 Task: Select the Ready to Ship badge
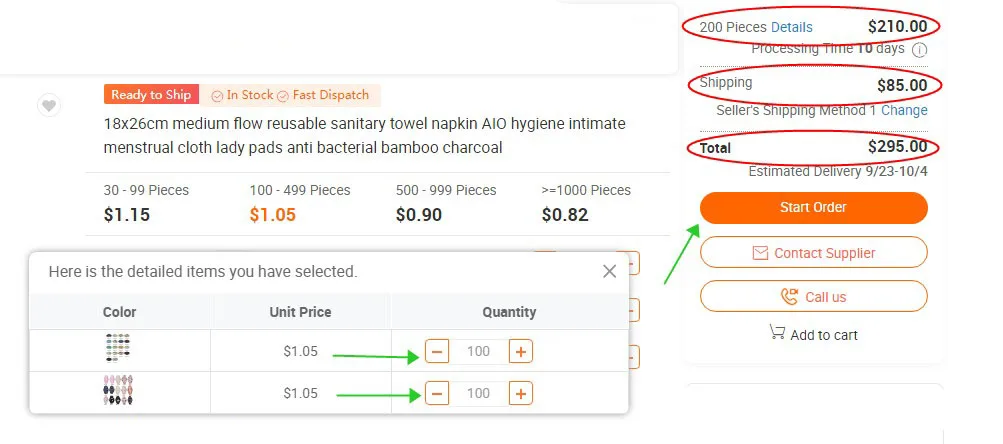click(151, 95)
